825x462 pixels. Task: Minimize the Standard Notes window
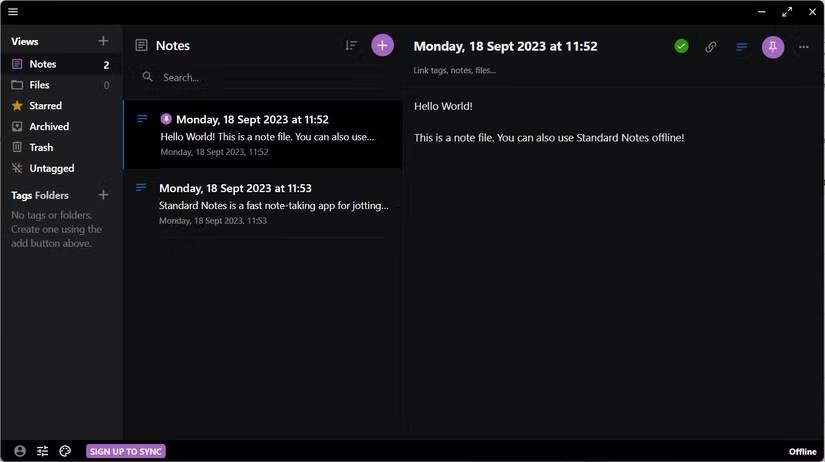coord(761,12)
